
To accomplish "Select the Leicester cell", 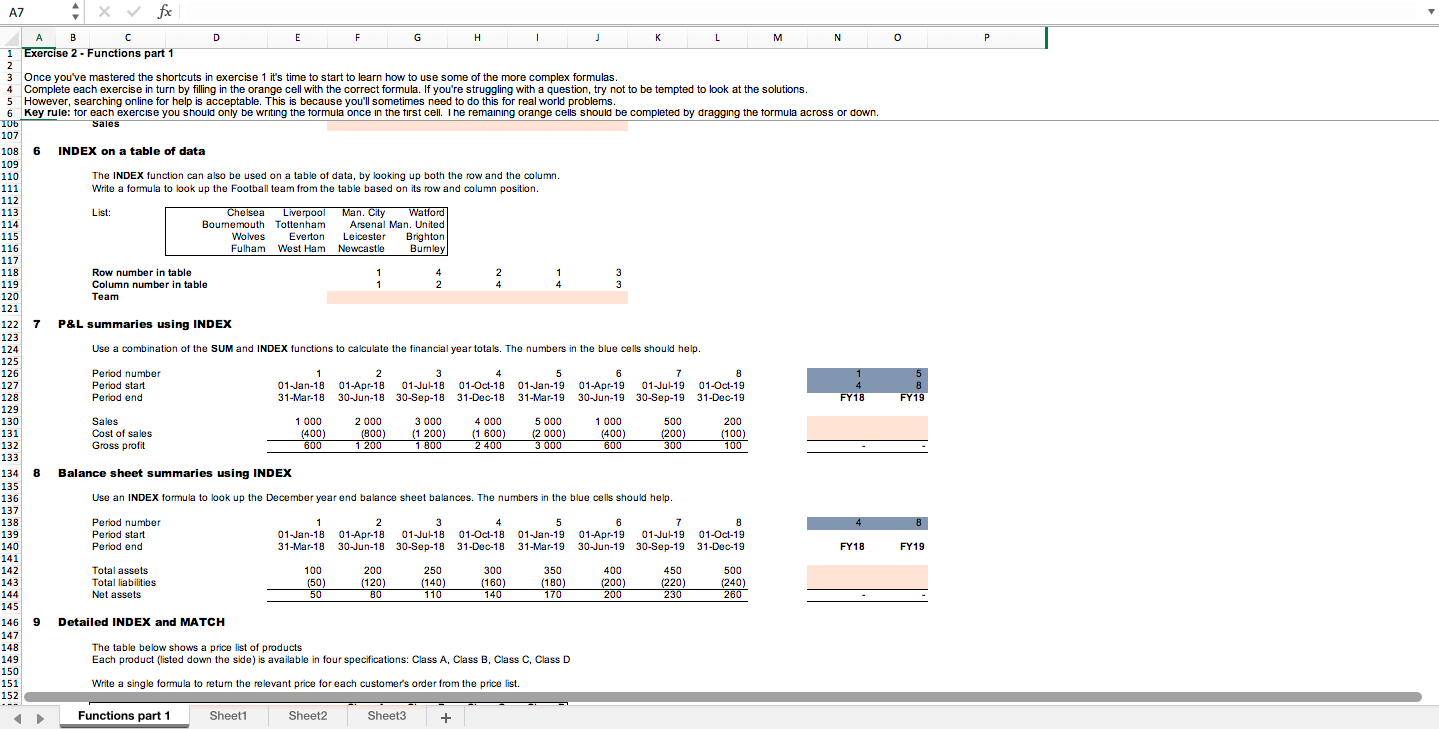I will 364,237.
